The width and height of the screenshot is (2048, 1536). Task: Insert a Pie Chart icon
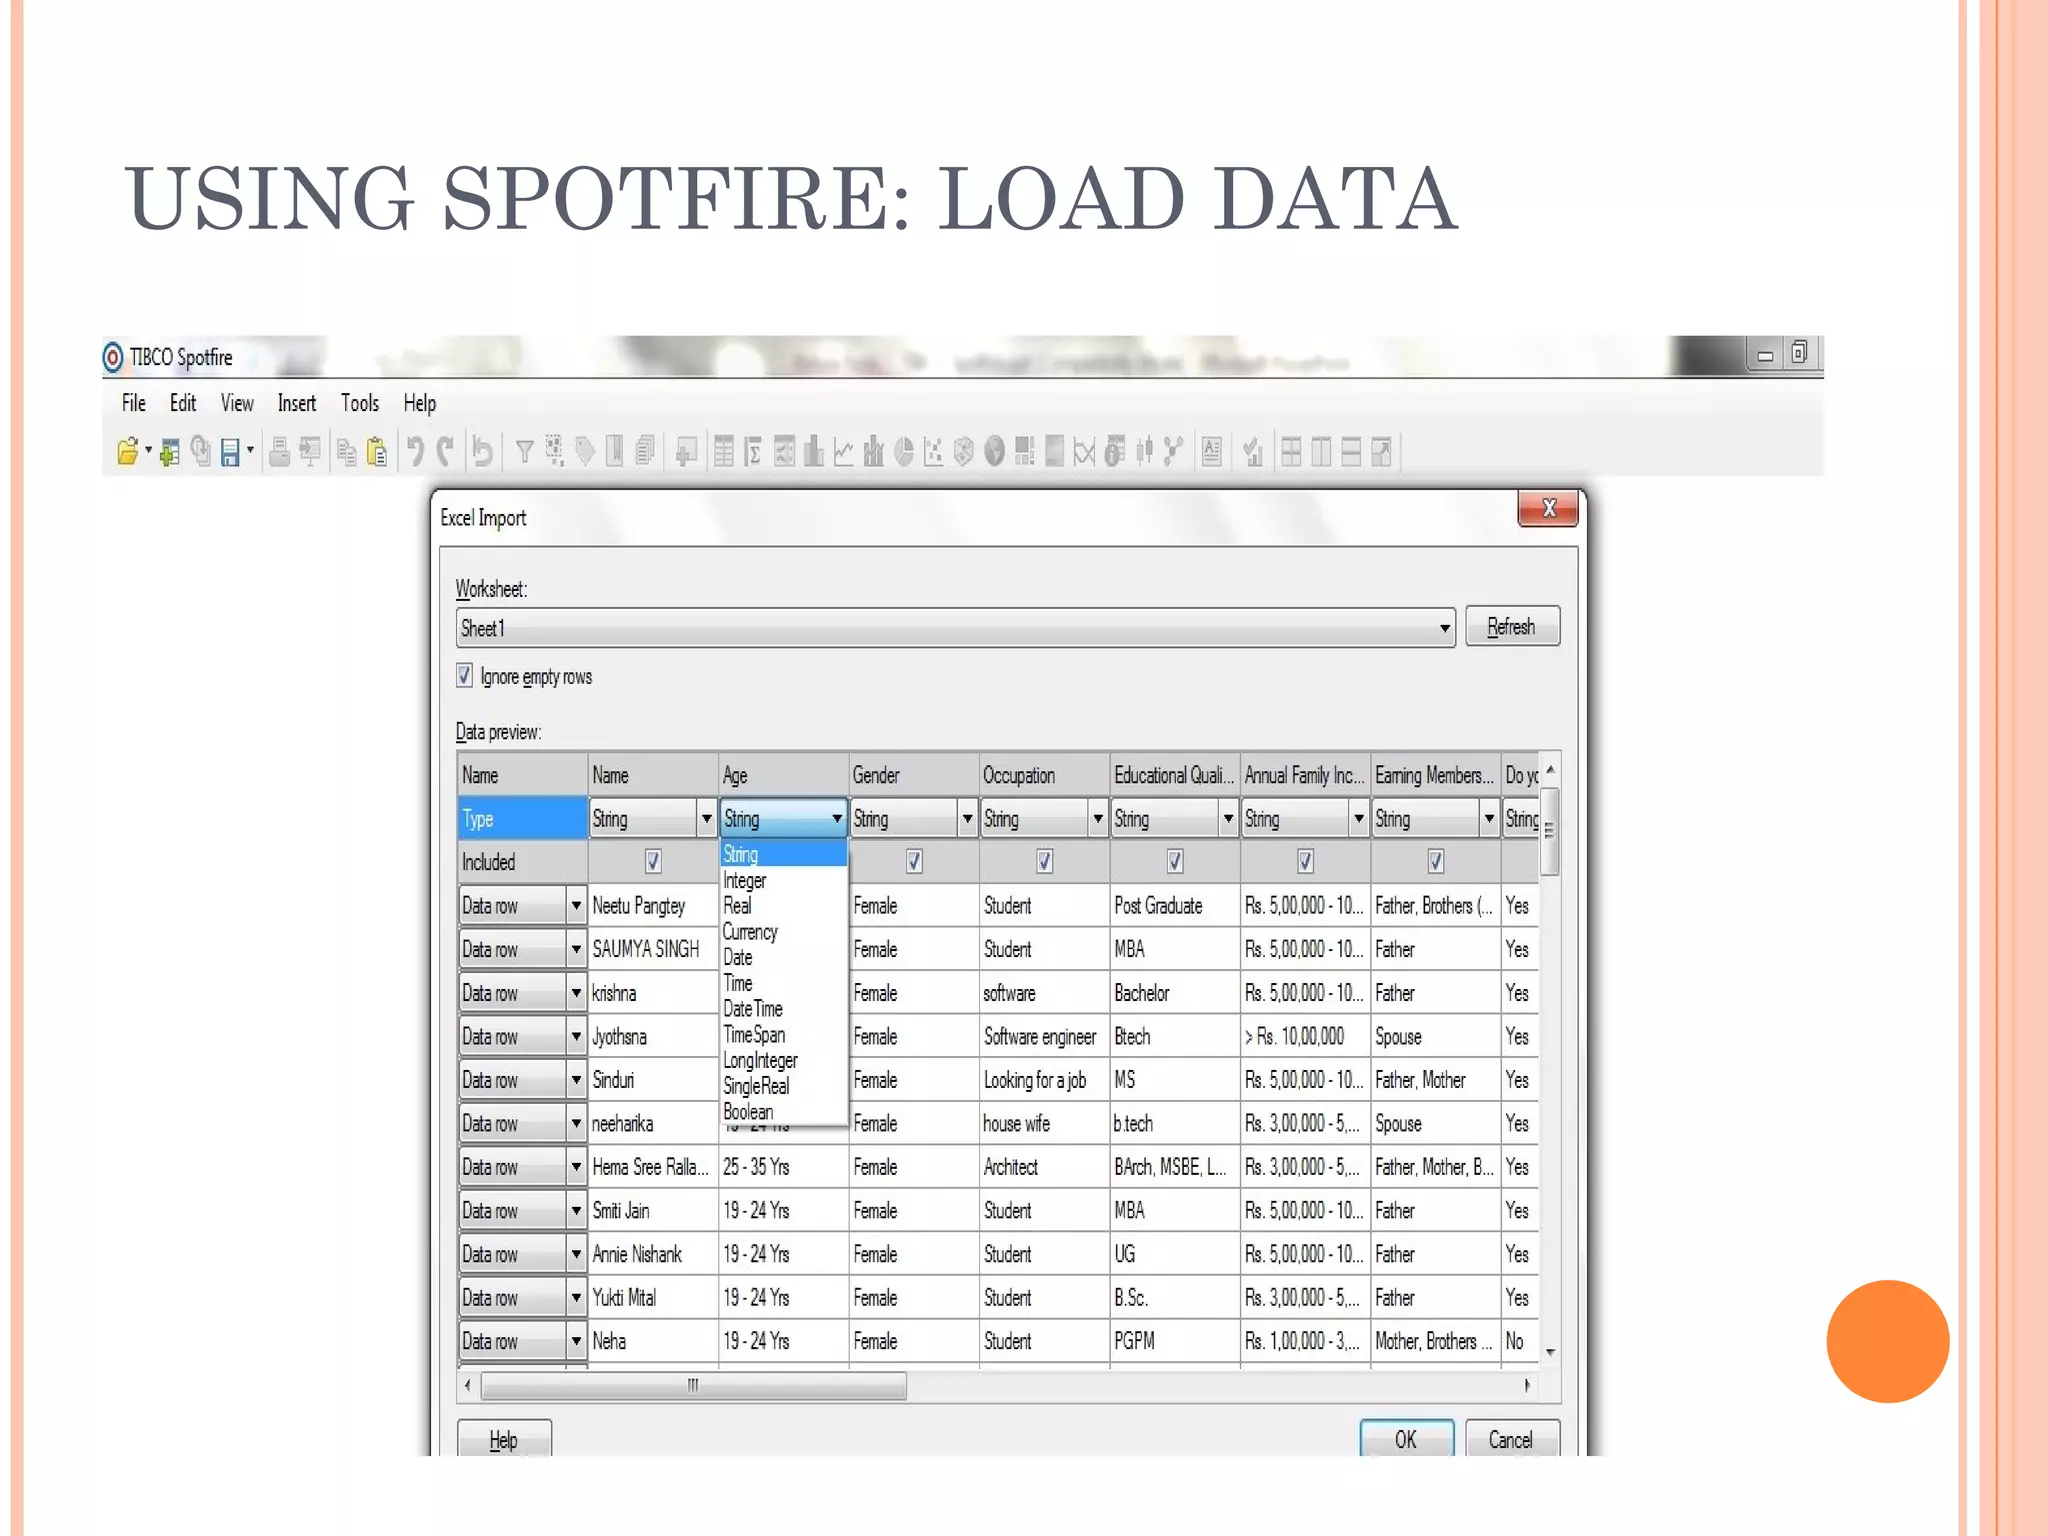coord(904,453)
